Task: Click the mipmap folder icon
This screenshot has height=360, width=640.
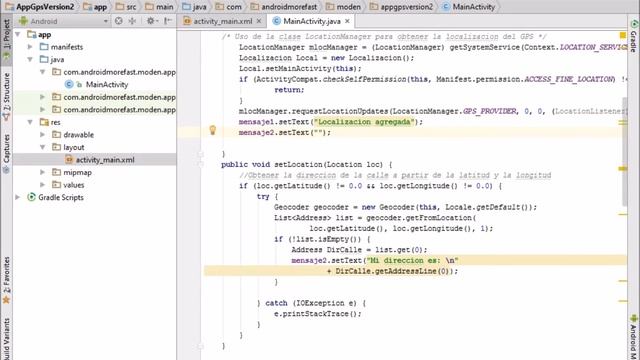Action: click(56, 172)
